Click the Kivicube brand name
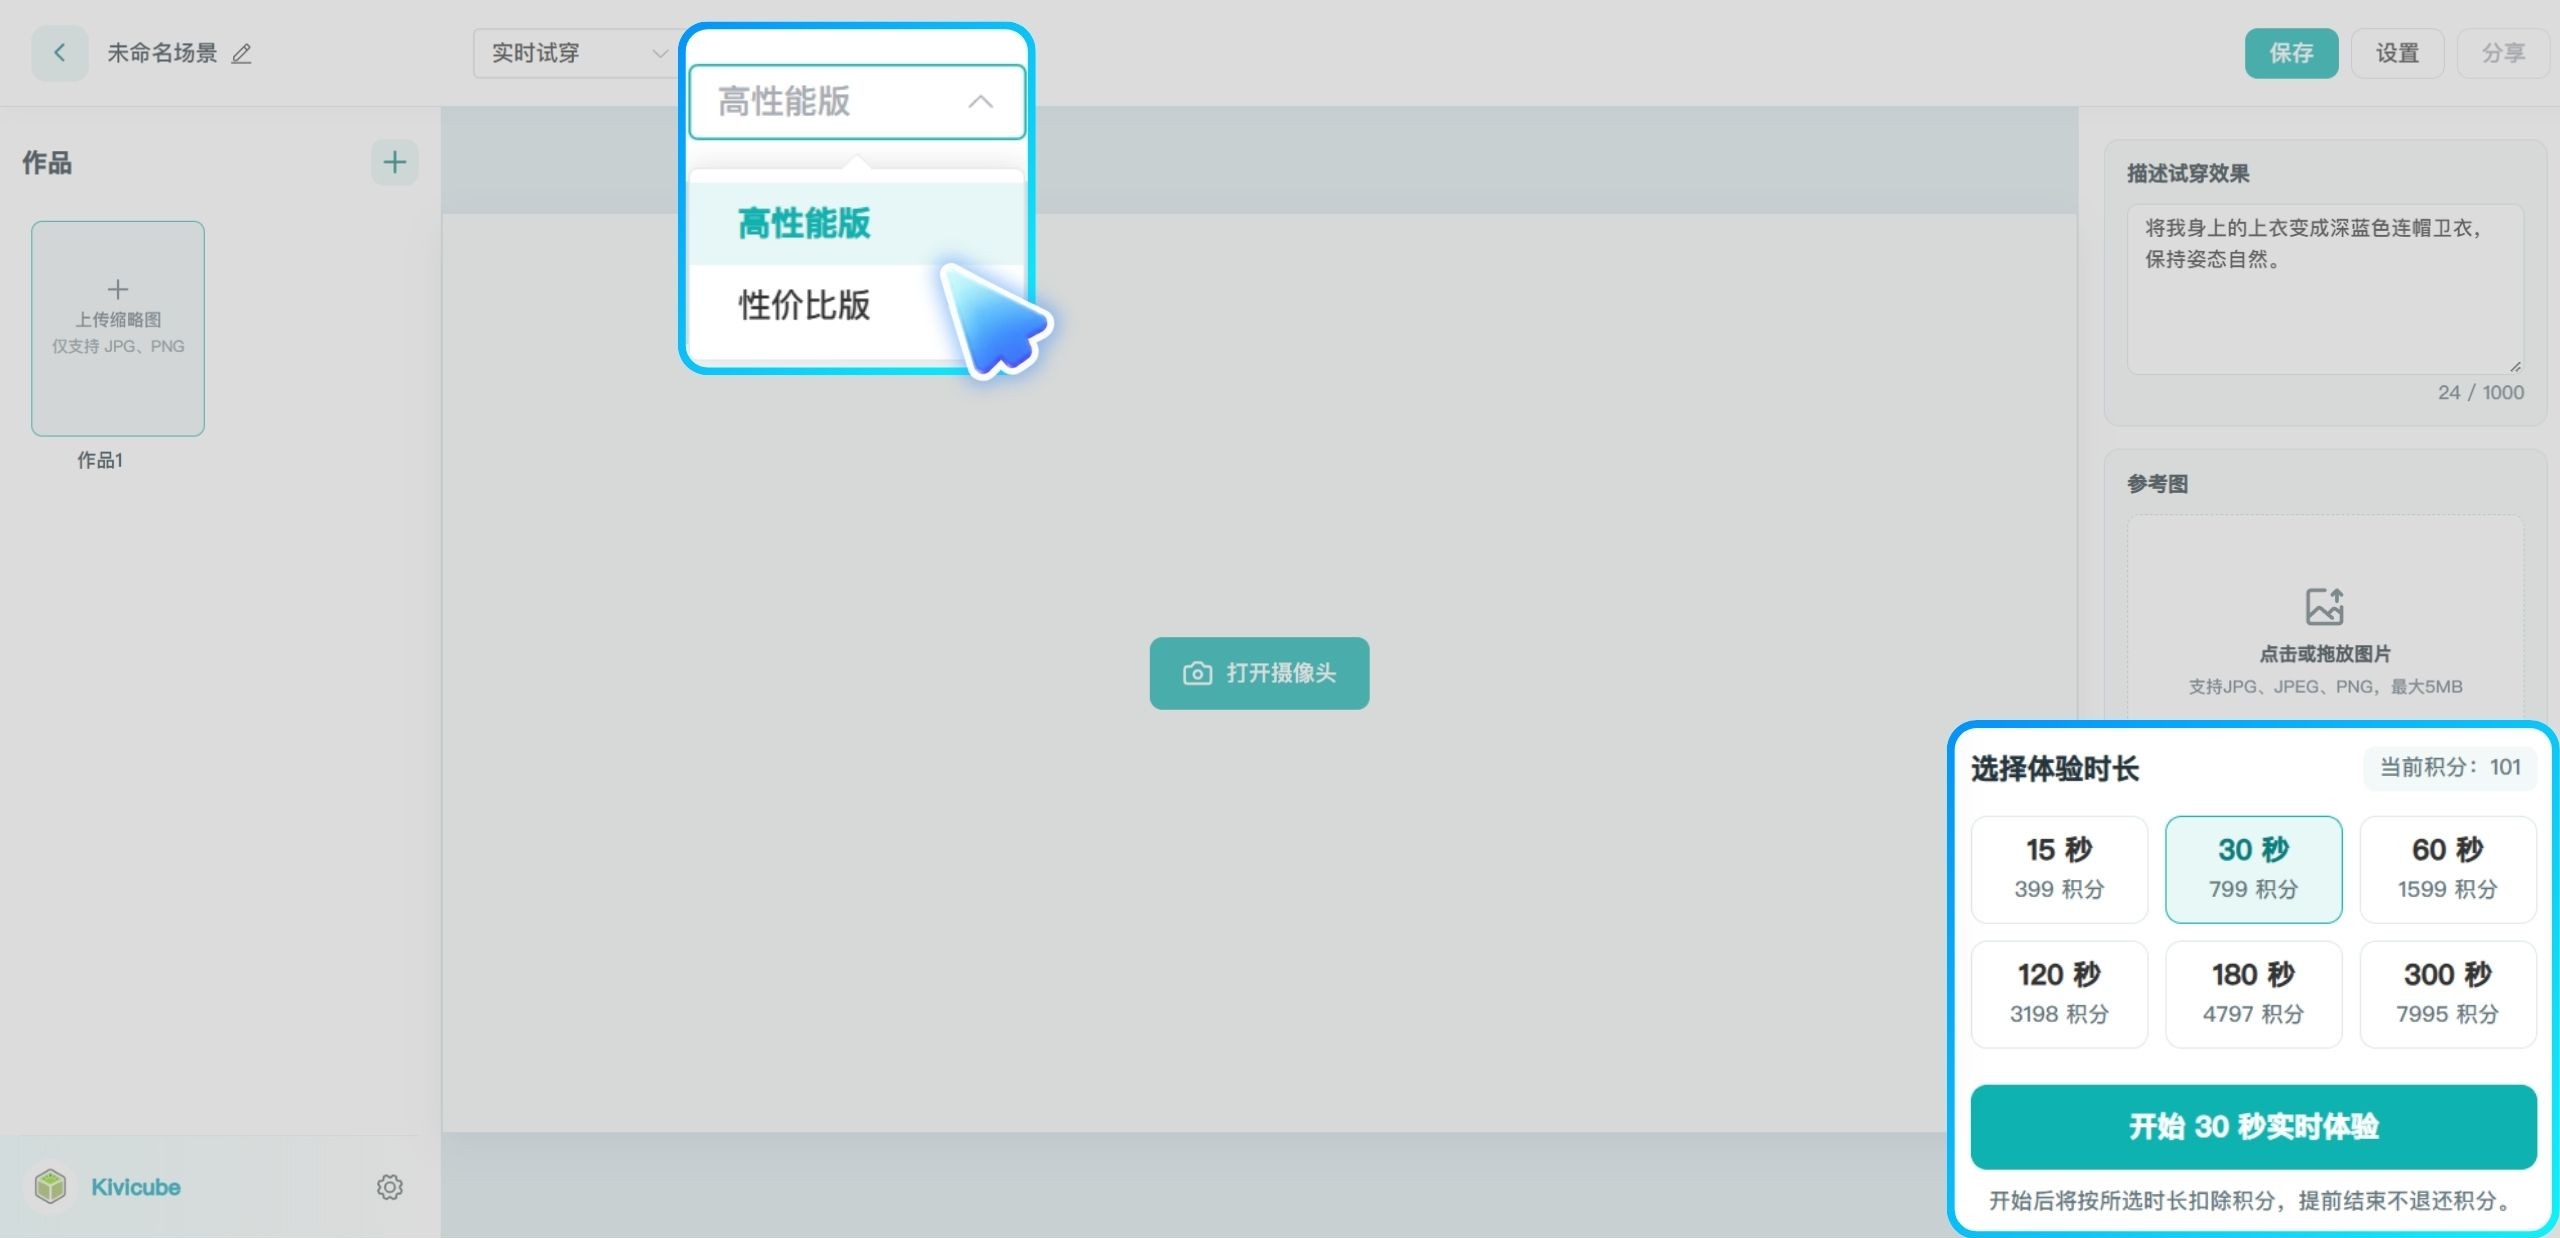Viewport: 2560px width, 1238px height. [136, 1187]
